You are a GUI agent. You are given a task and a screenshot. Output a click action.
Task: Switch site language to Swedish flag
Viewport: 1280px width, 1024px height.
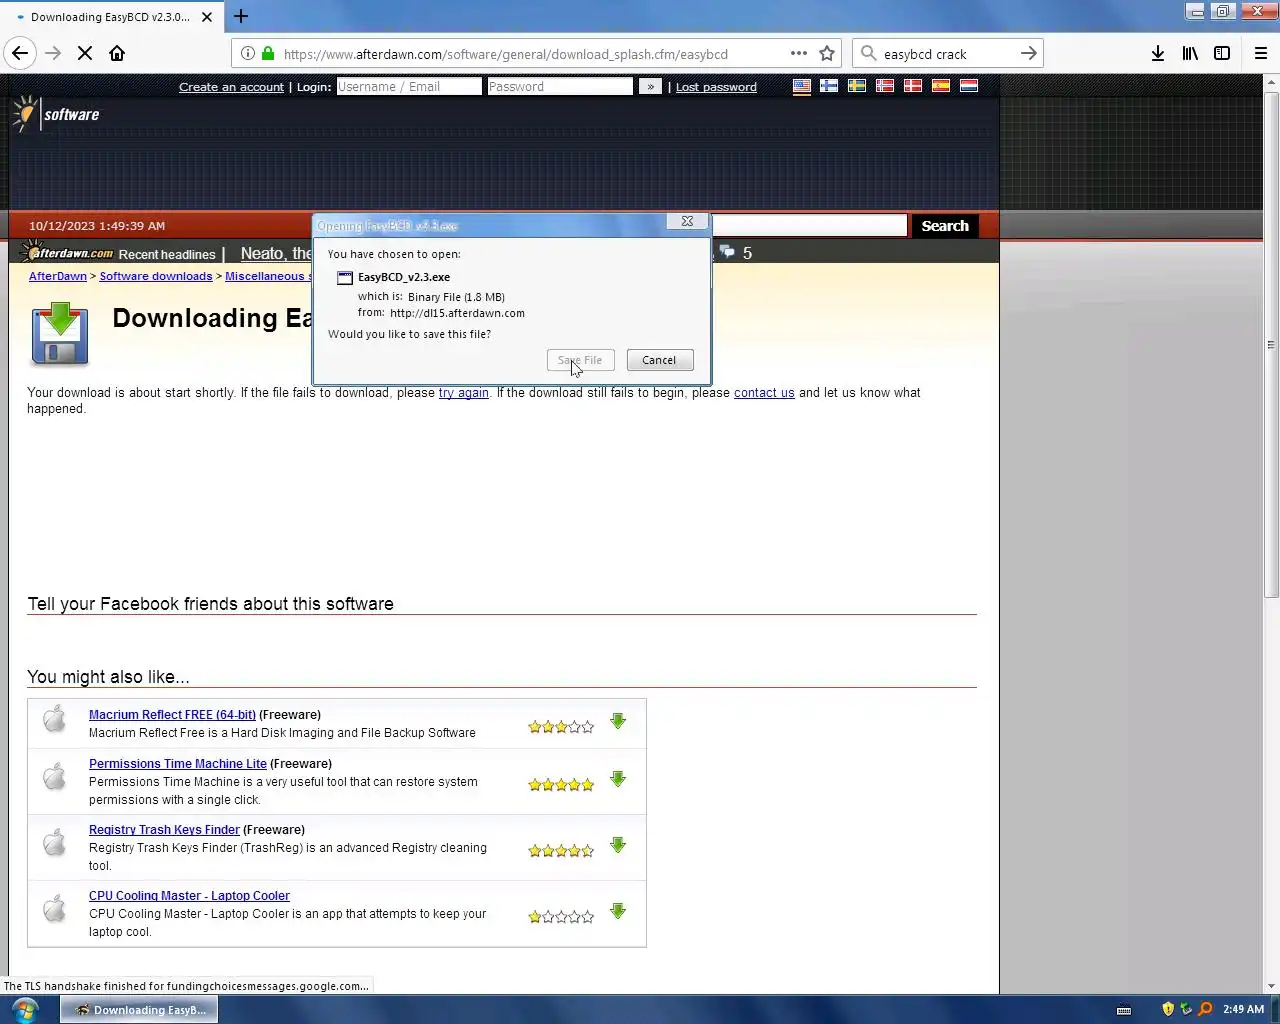(857, 86)
